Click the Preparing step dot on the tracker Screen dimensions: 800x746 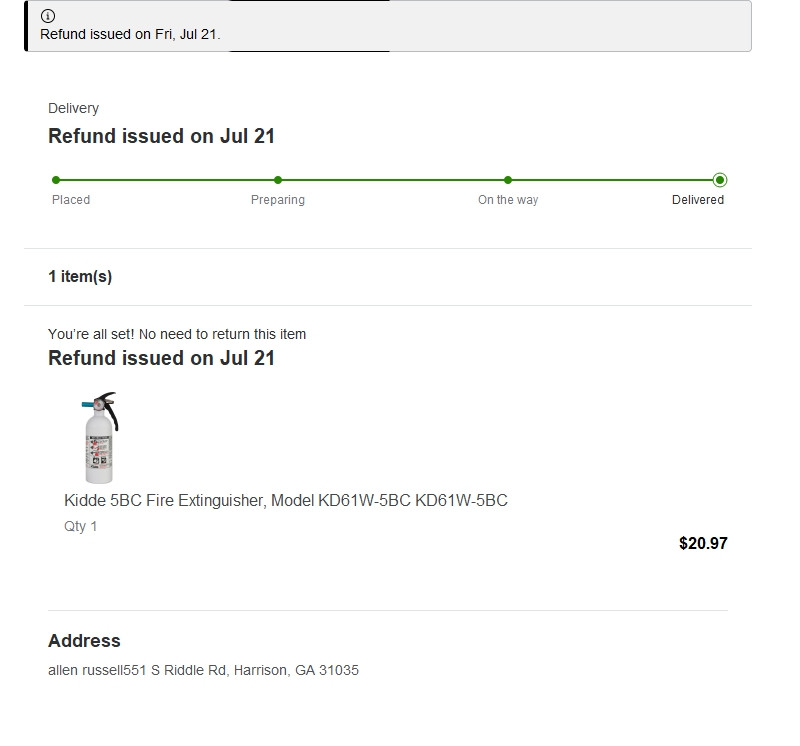point(278,180)
